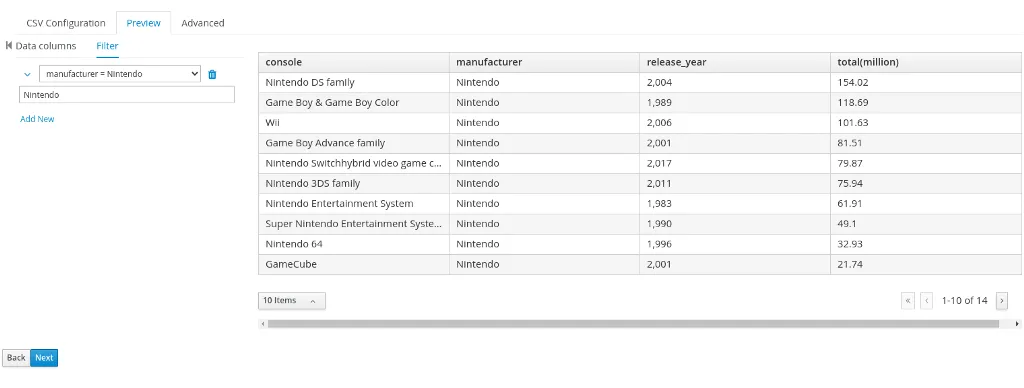Click total value 49.1
Image resolution: width=1024 pixels, height=388 pixels.
[x=926, y=224]
